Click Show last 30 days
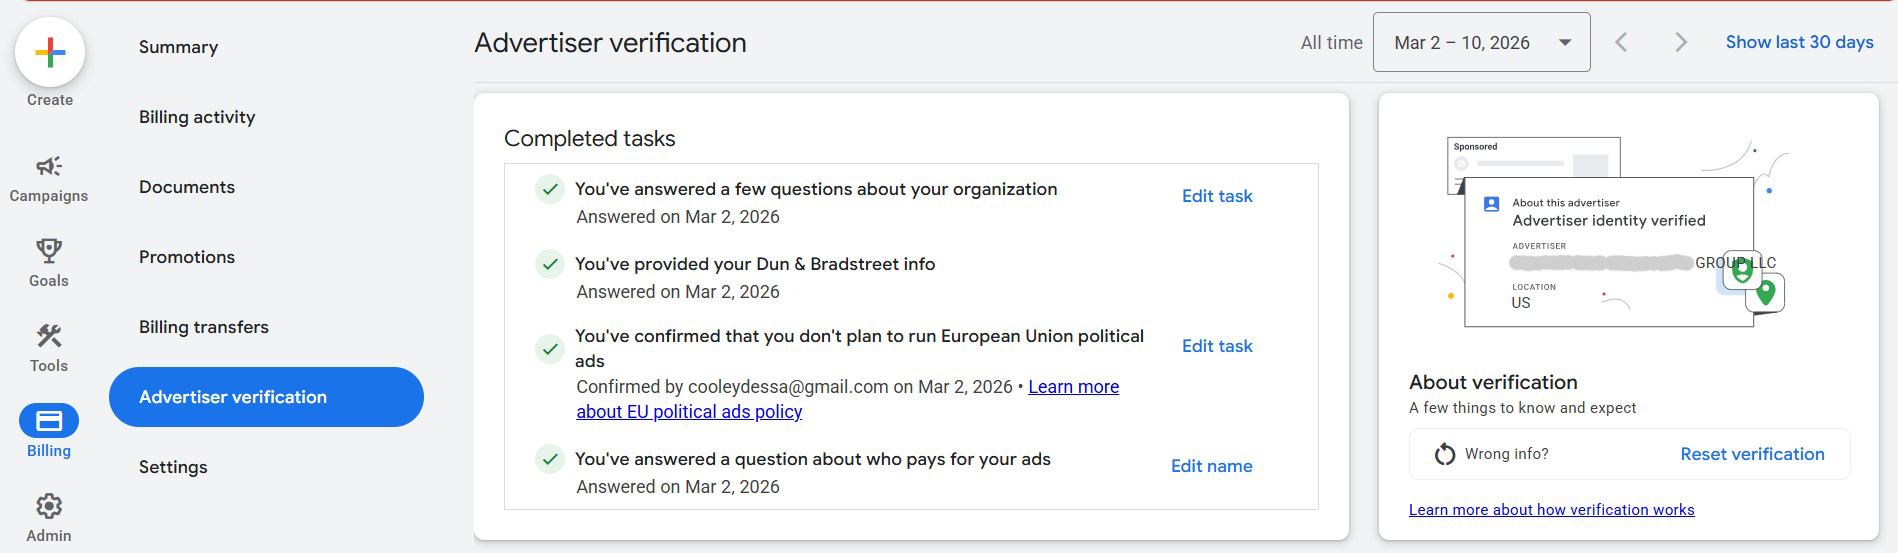 point(1799,42)
